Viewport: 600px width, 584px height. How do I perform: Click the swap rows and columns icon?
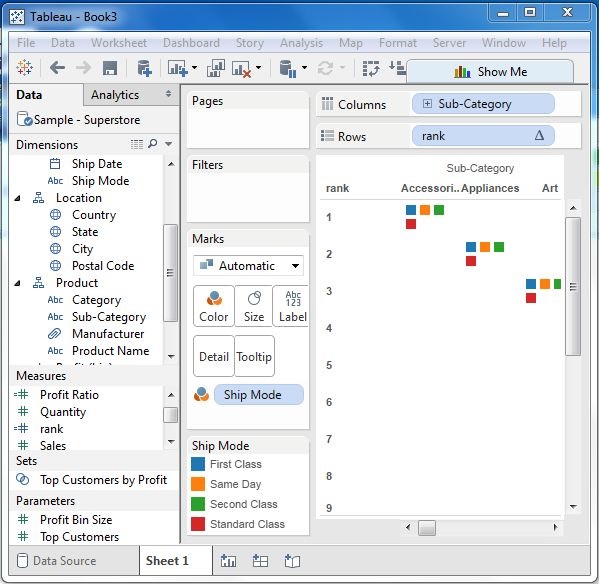(371, 68)
